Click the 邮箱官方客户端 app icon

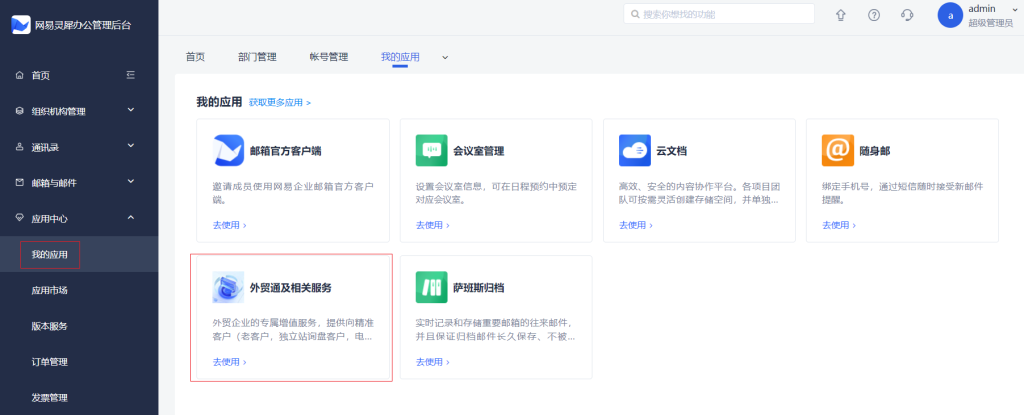[x=229, y=151]
